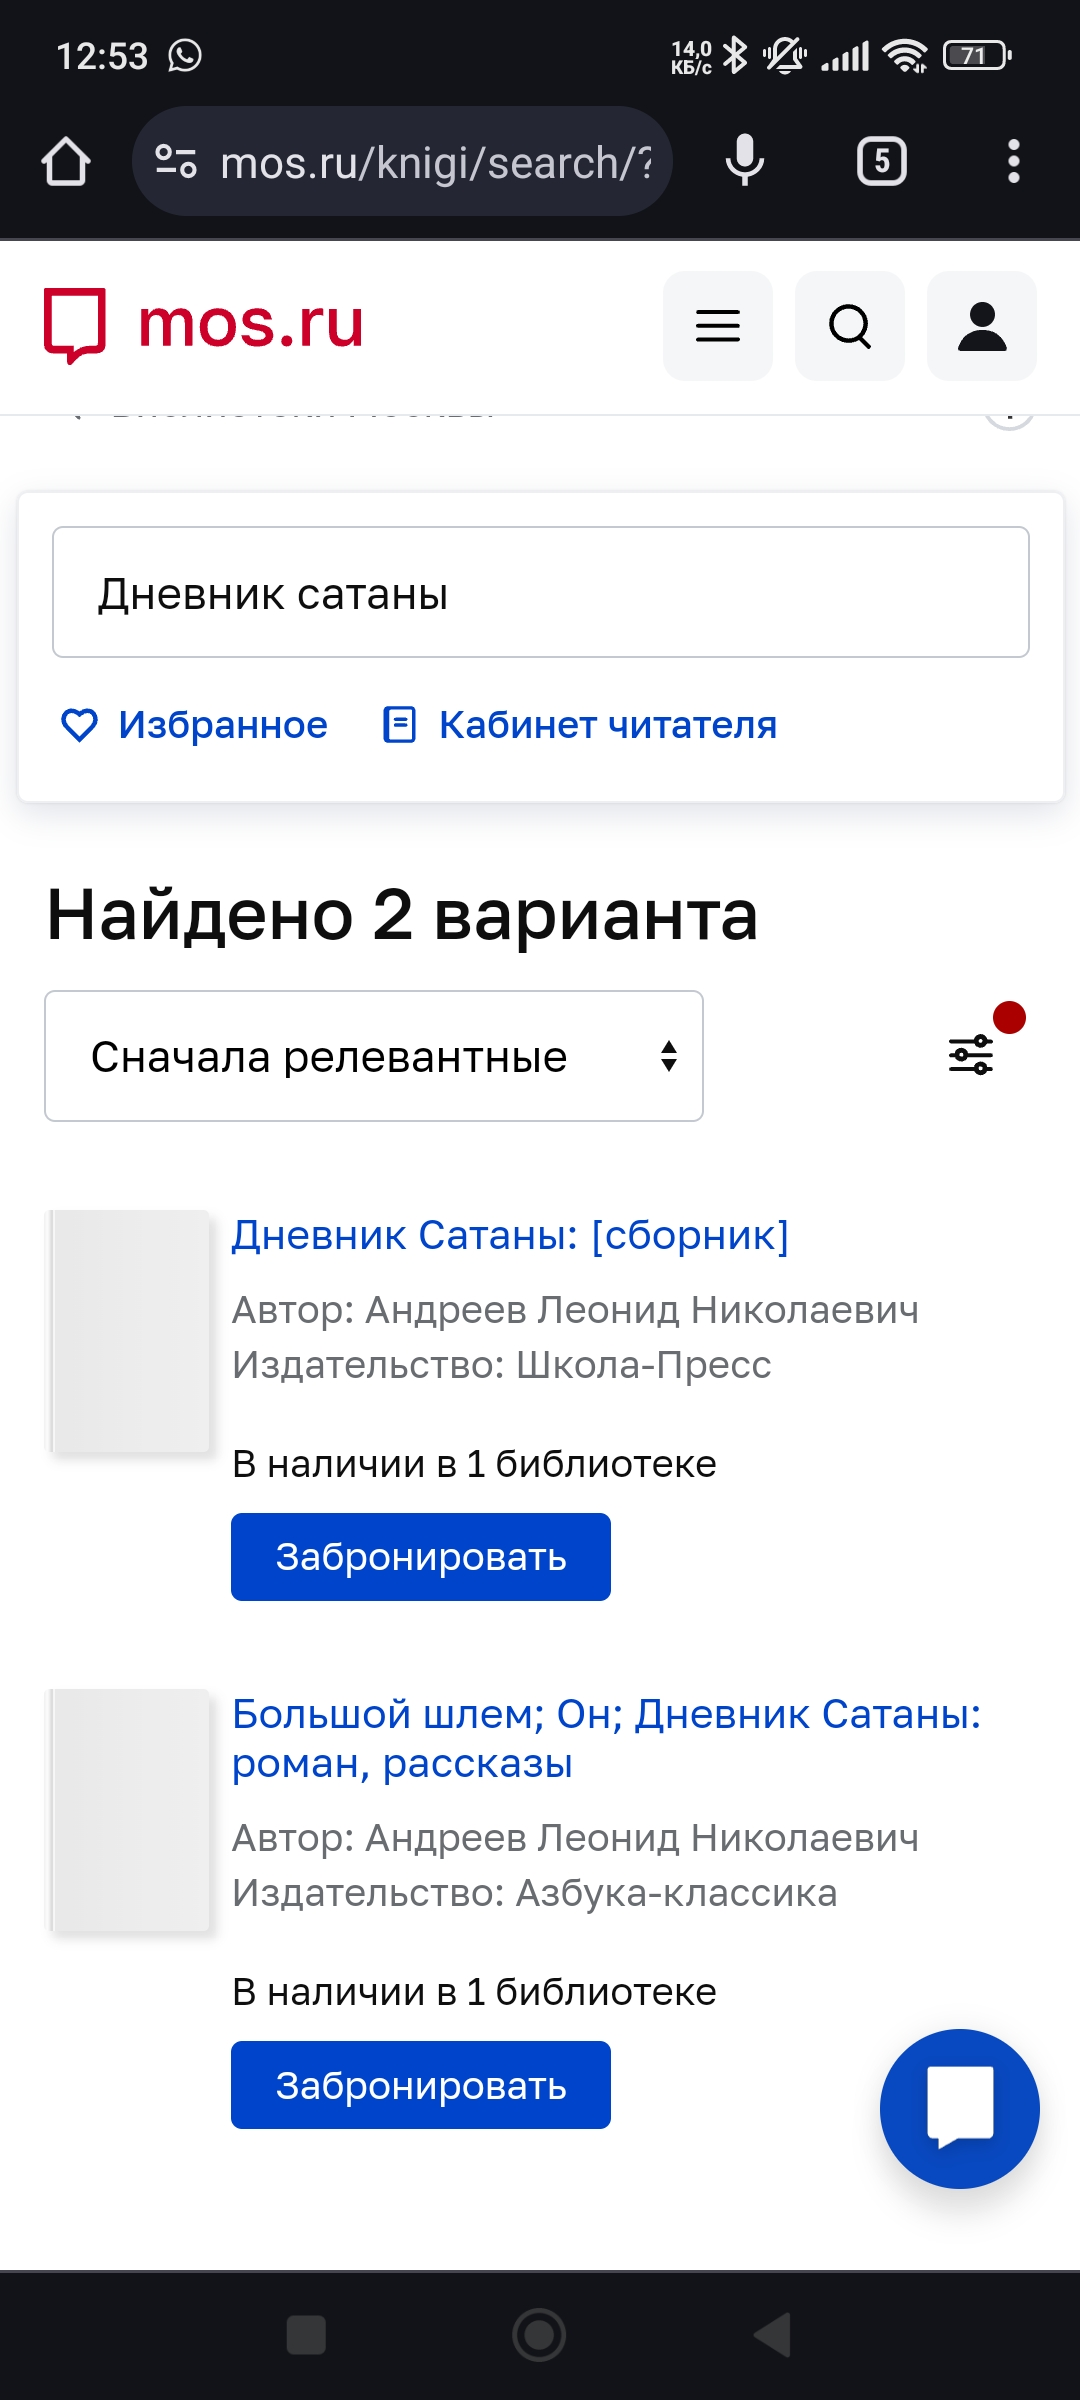The height and width of the screenshot is (2400, 1080).
Task: Click the mos.ru logo
Action: click(x=204, y=326)
